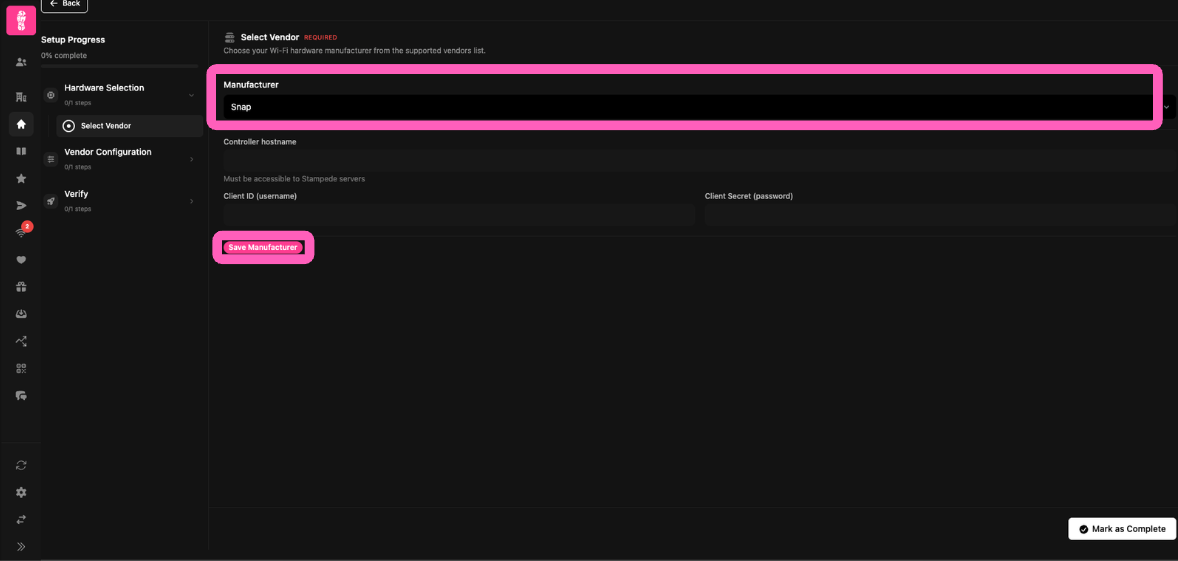The width and height of the screenshot is (1178, 561).
Task: Click the trending chart icon in sidebar
Action: coord(21,341)
